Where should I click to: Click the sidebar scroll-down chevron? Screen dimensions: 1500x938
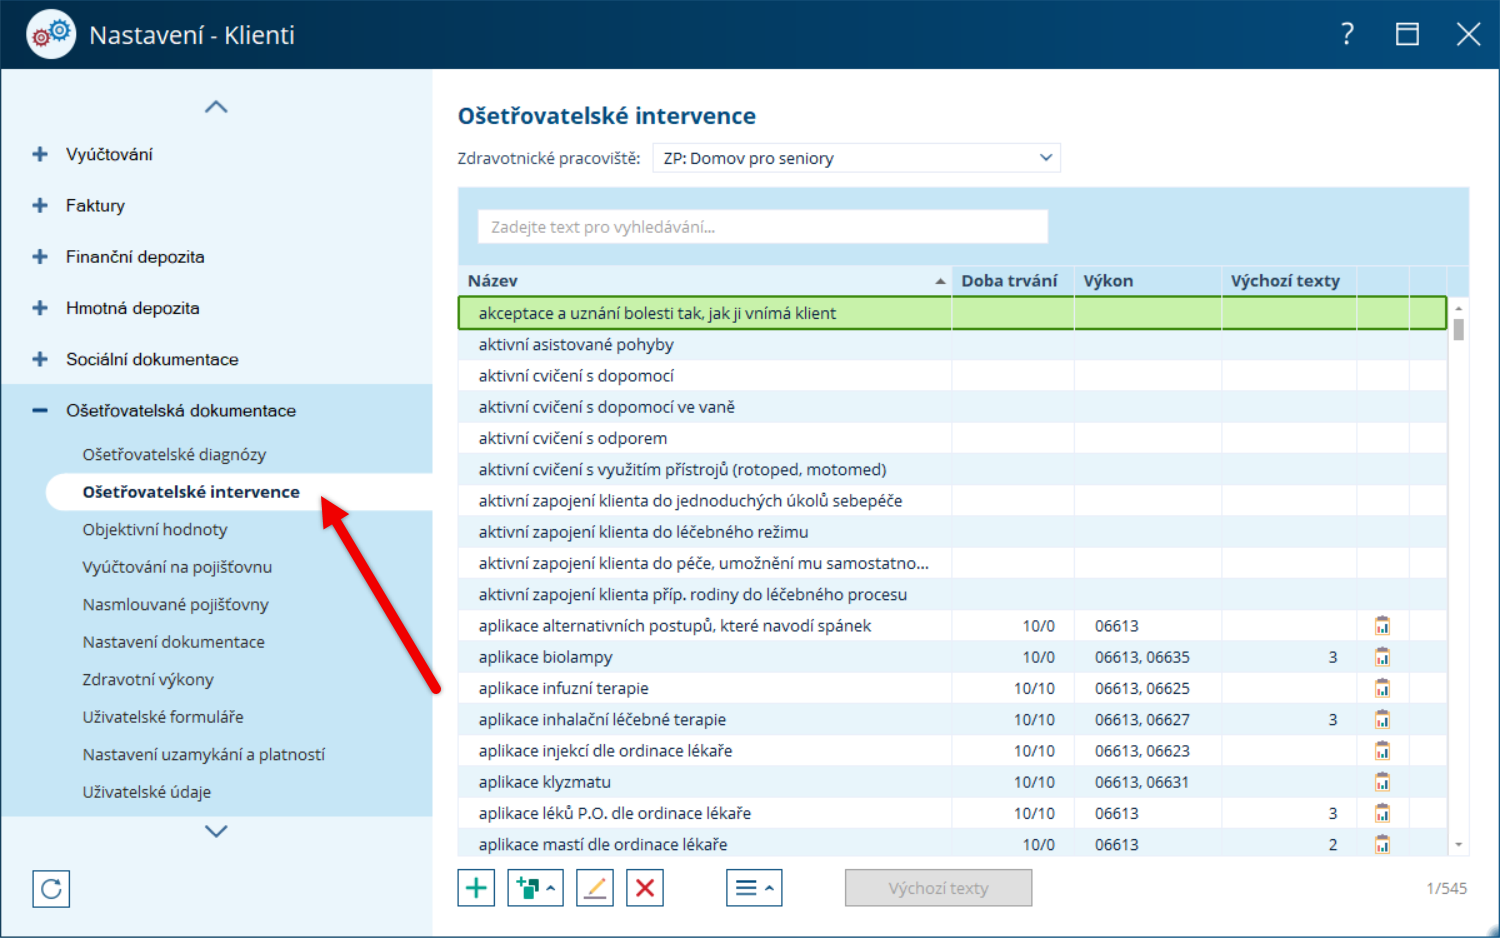pyautogui.click(x=216, y=831)
